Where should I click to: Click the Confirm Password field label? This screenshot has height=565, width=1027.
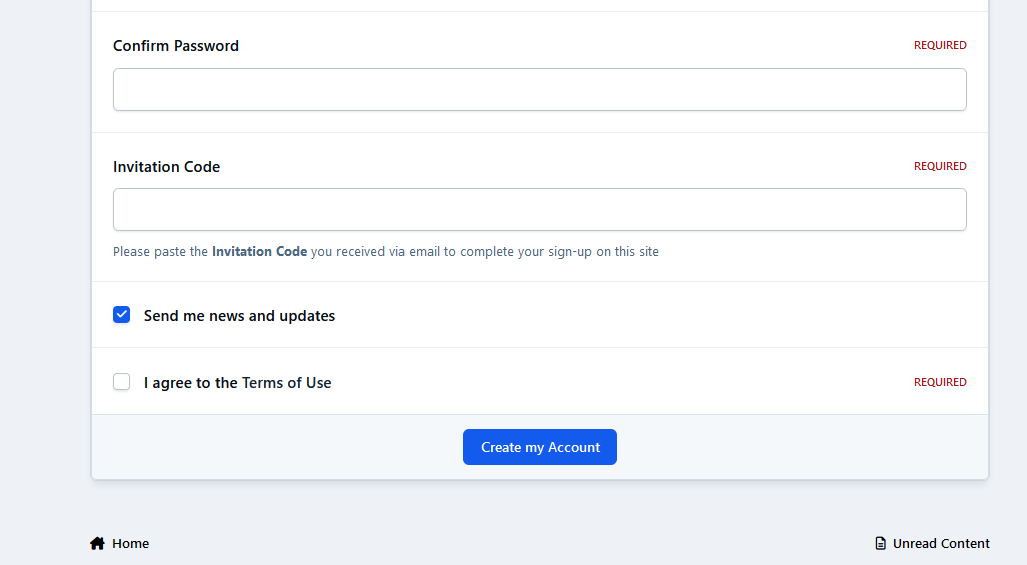coord(176,46)
